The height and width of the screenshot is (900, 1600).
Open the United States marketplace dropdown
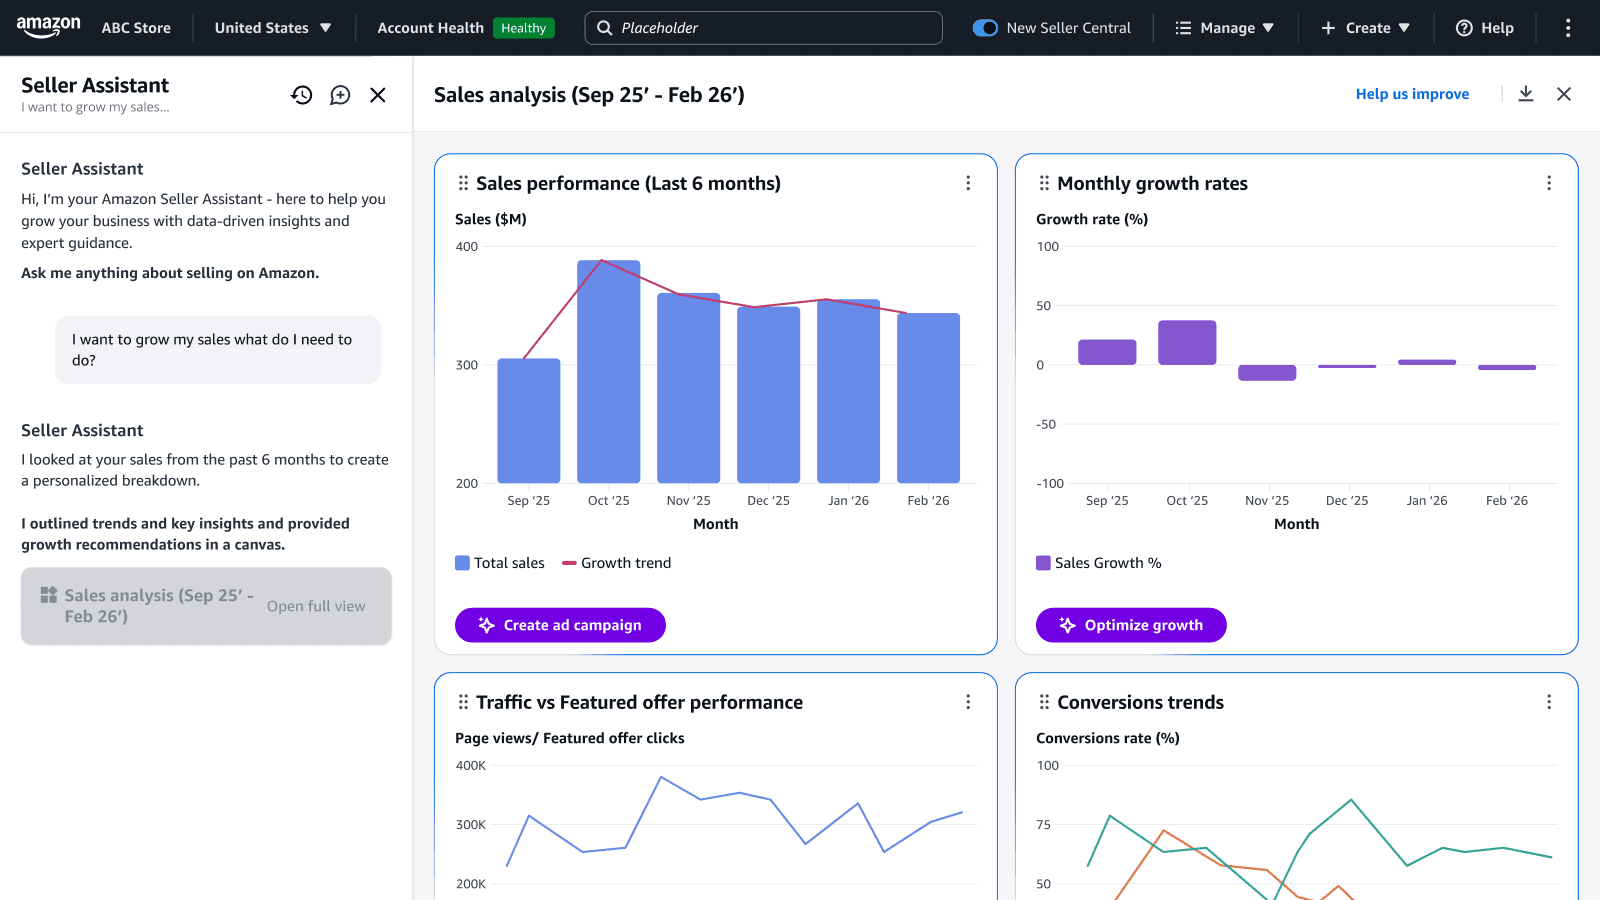(272, 27)
